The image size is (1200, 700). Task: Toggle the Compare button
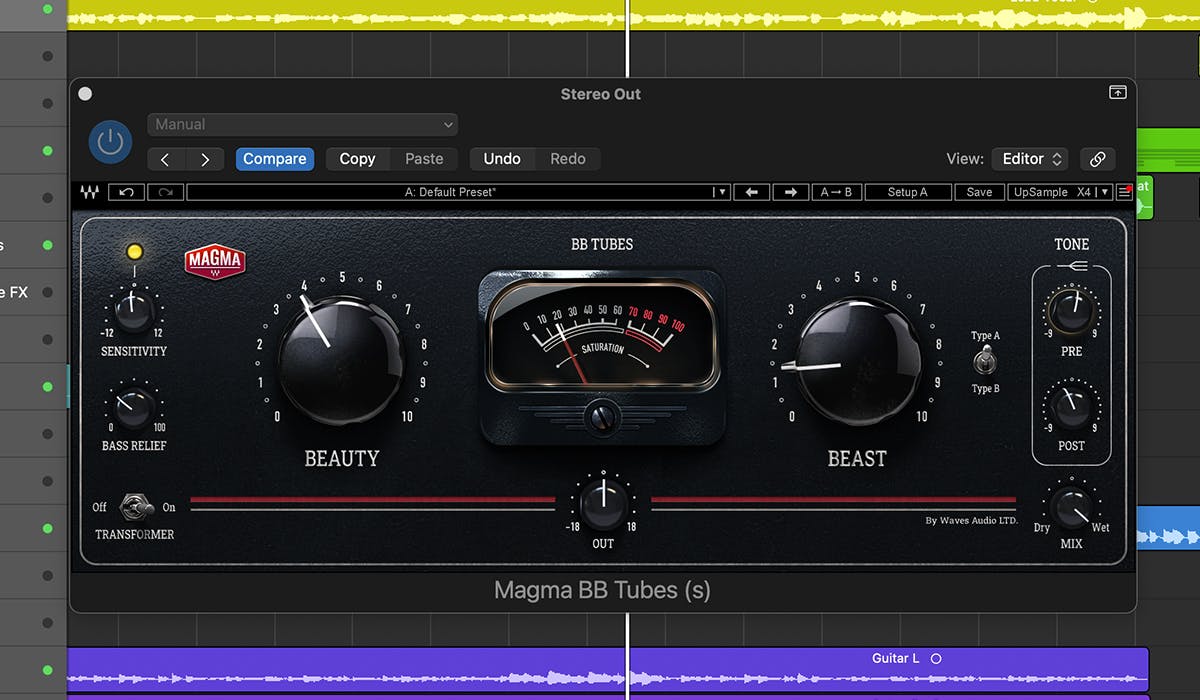[x=275, y=159]
